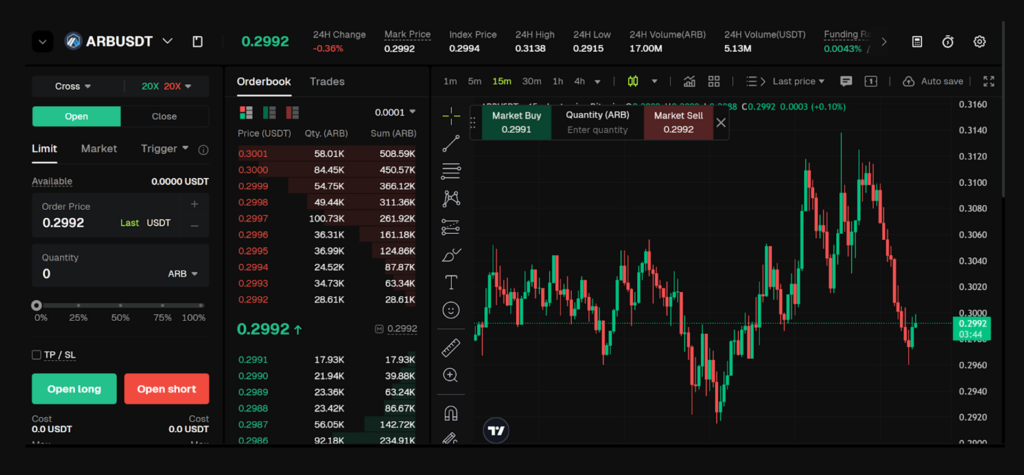Open the Cross margin mode dropdown
Screen dimensions: 1024x475
point(73,86)
